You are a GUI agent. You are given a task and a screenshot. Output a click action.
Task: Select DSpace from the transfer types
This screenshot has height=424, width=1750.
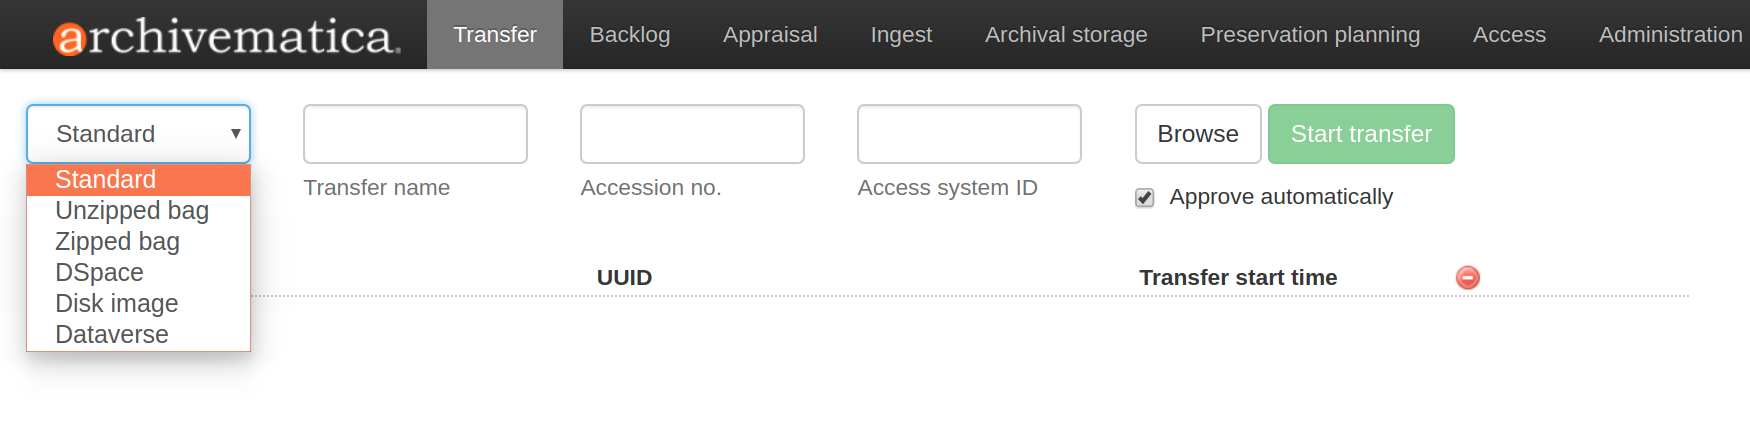(100, 272)
